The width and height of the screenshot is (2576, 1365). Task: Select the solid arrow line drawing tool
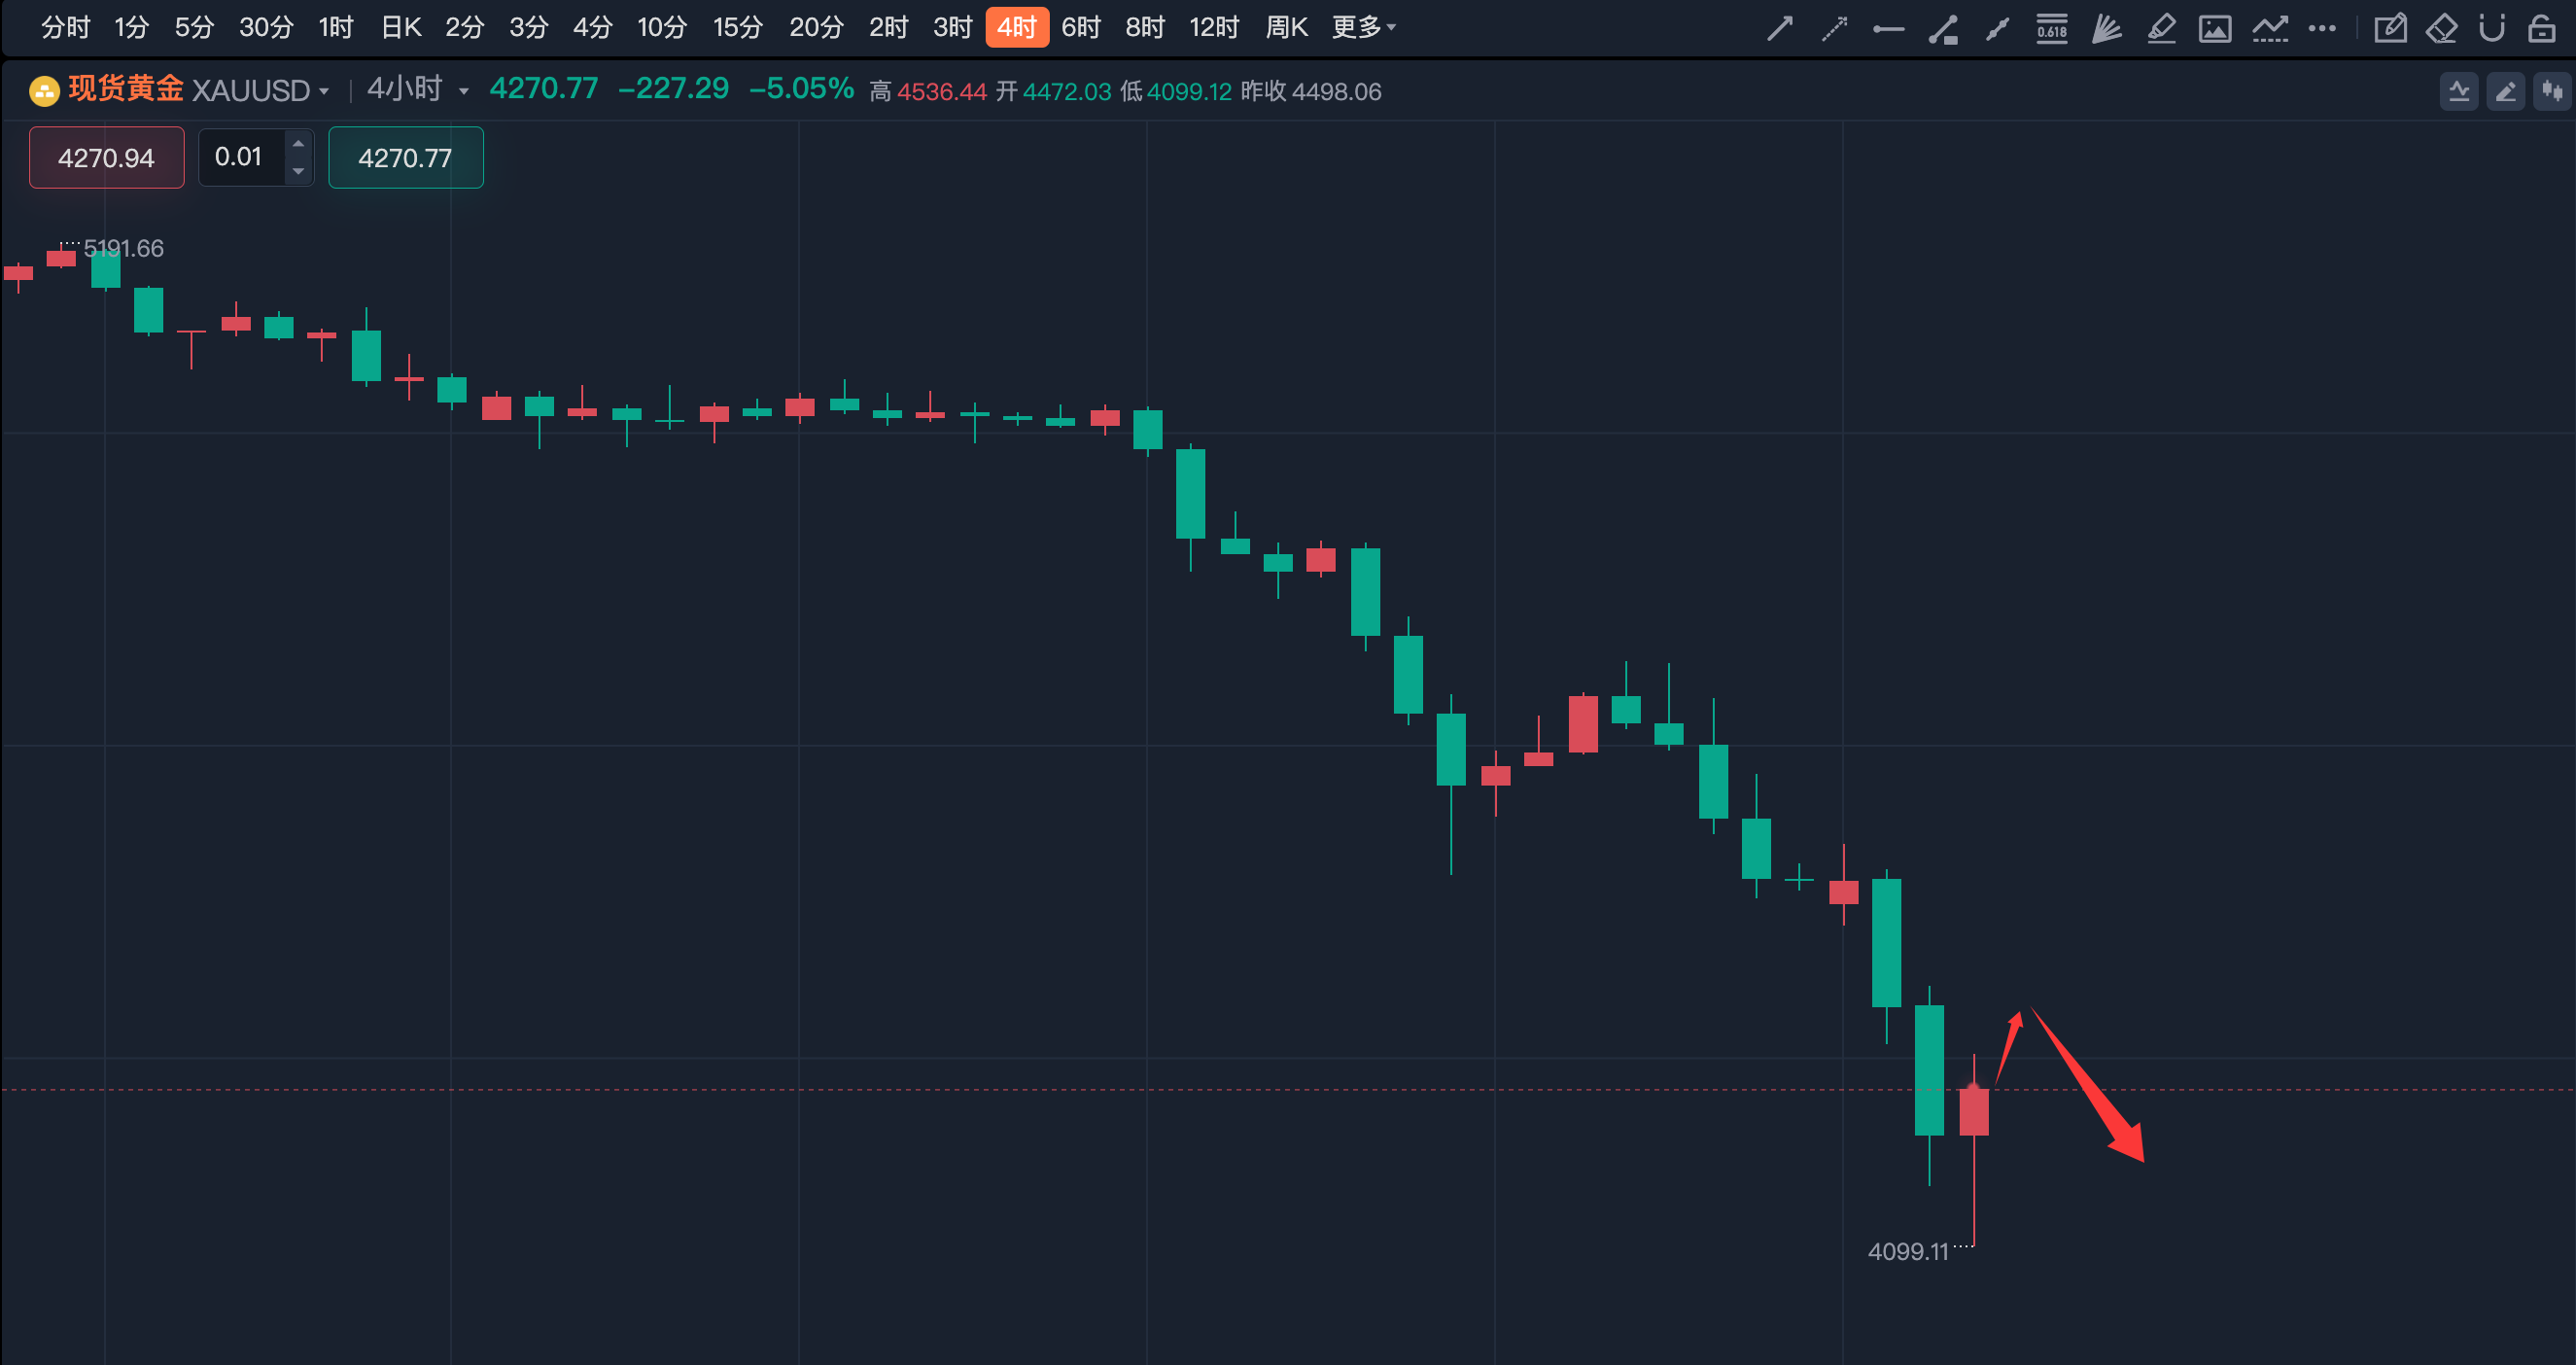click(1779, 28)
